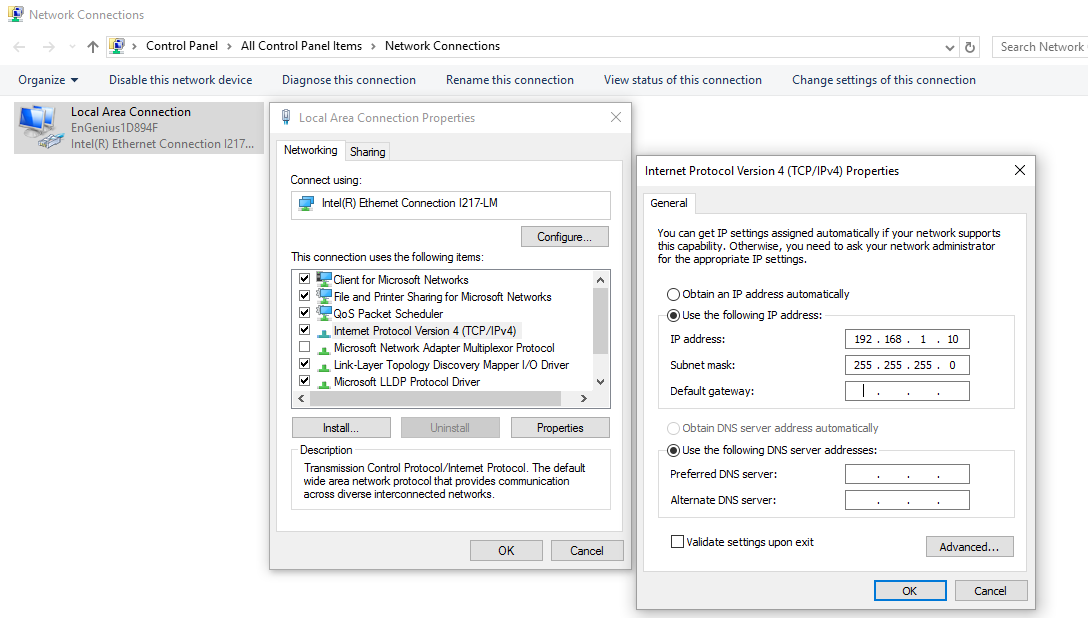1088x618 pixels.
Task: Toggle the Microsoft LLDP Protocol Driver checkbox
Action: coord(304,381)
